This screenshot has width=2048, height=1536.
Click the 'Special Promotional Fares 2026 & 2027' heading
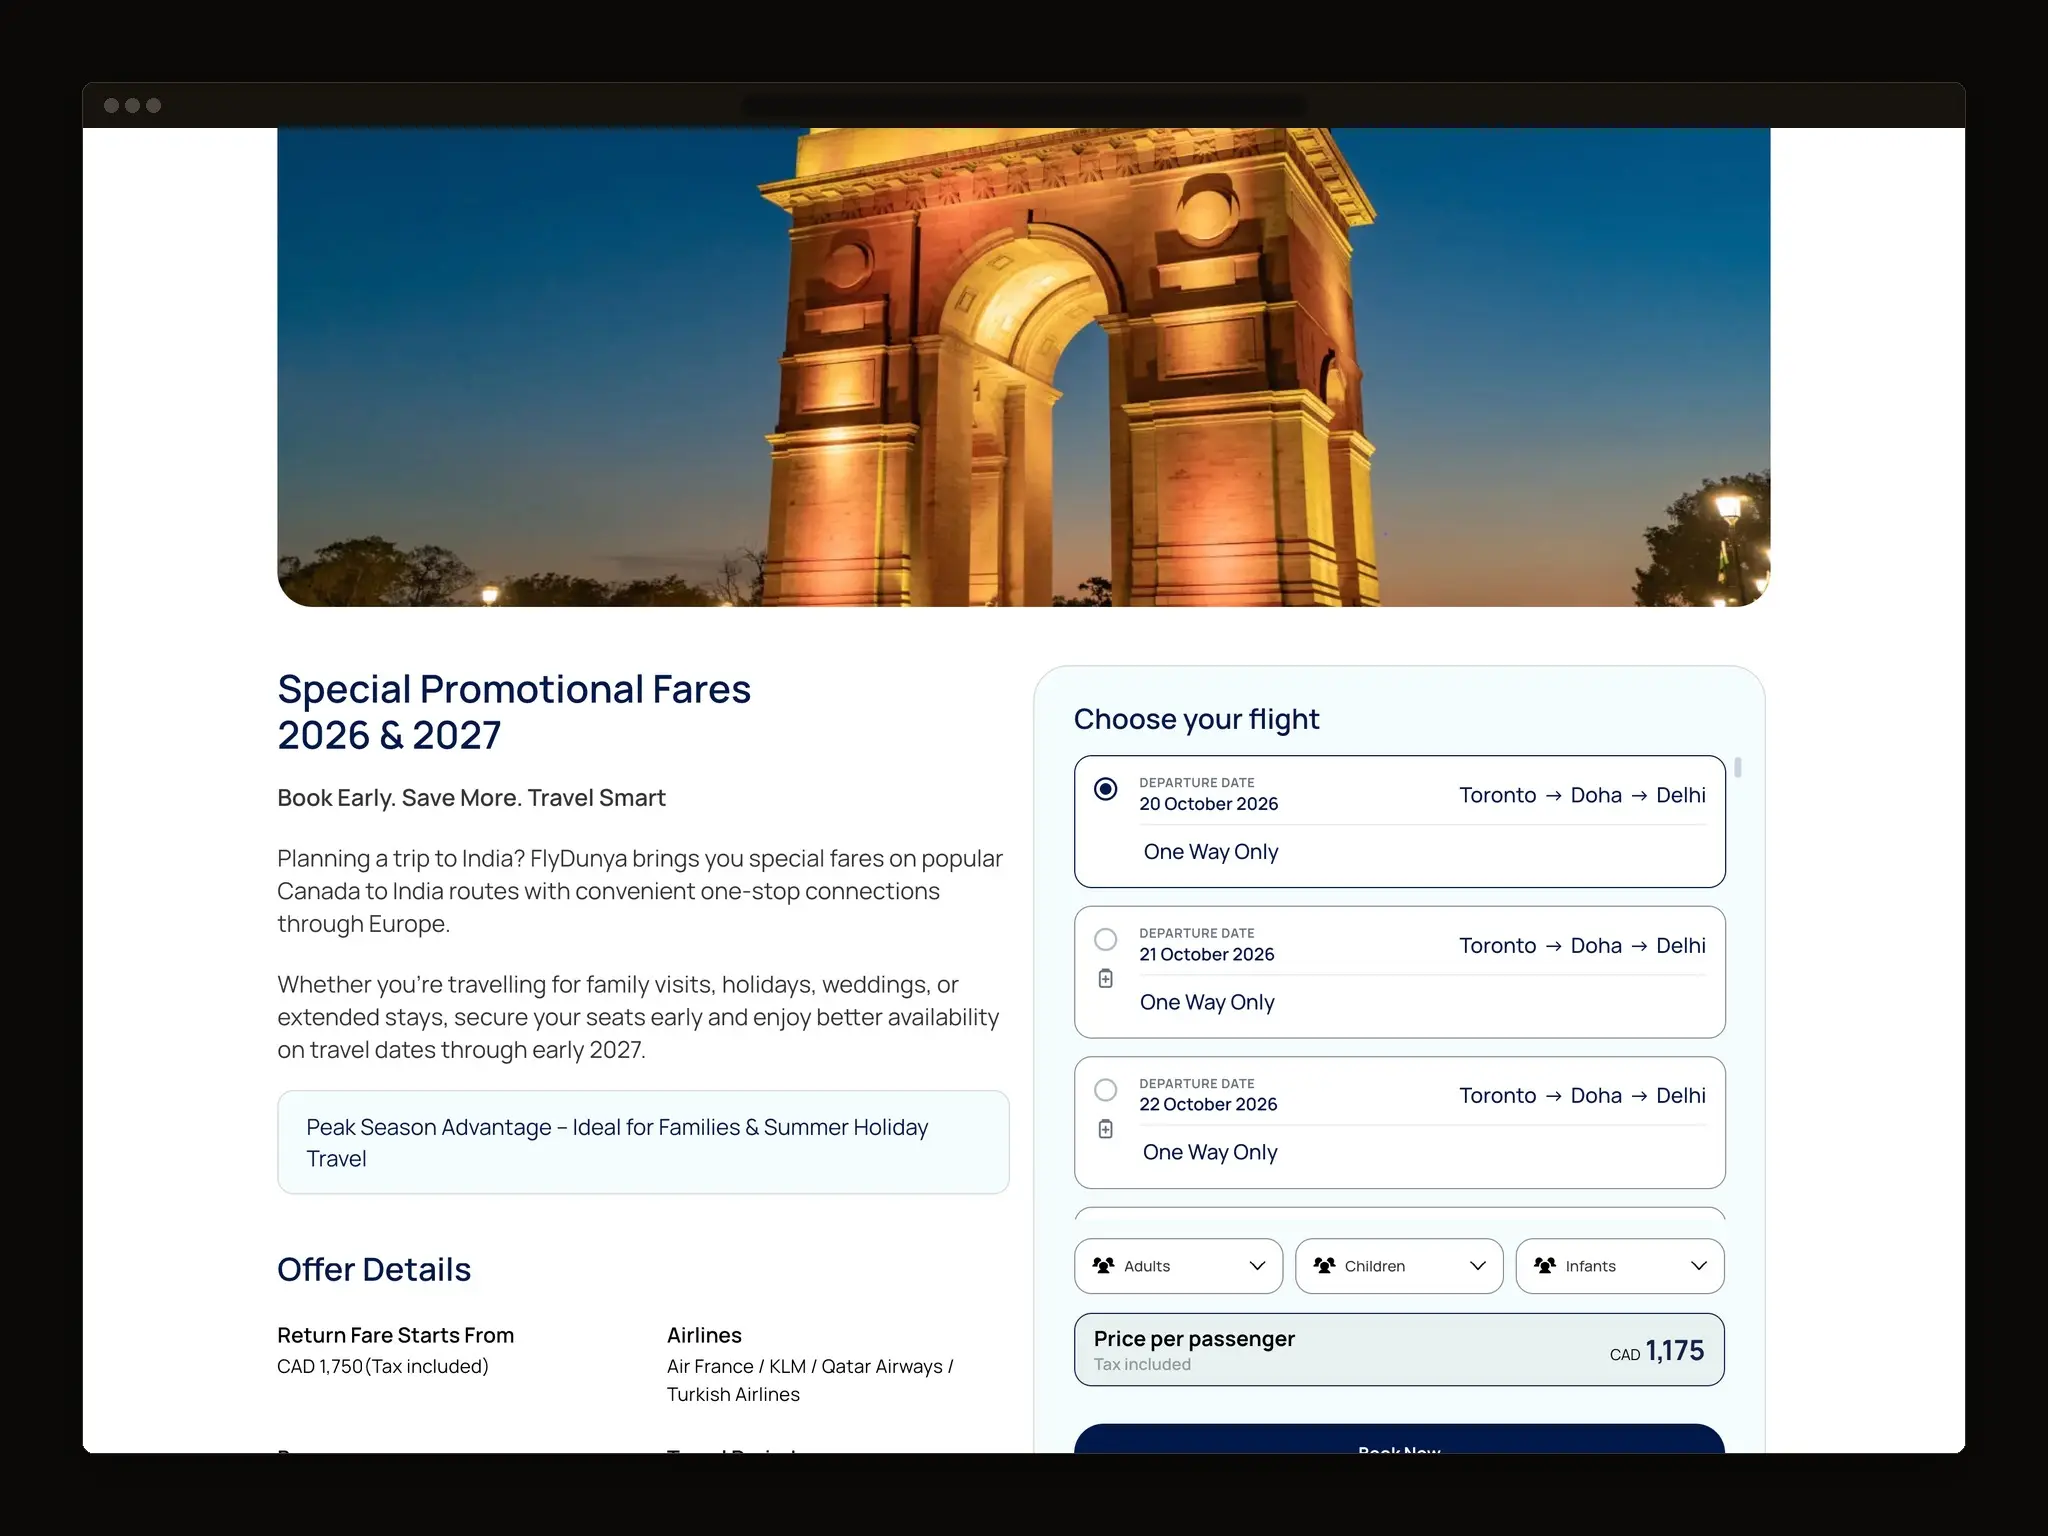click(x=514, y=712)
